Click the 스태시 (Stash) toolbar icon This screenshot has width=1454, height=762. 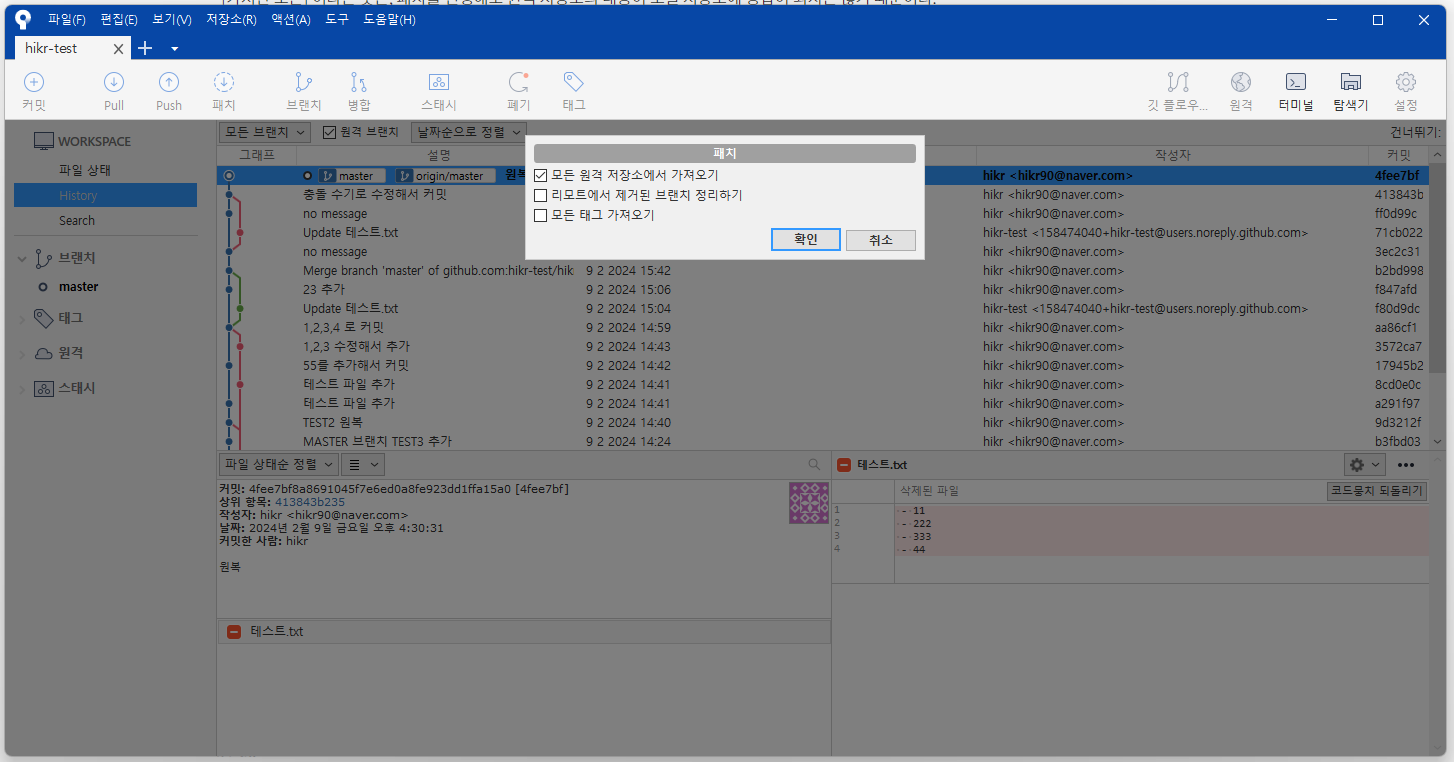click(439, 91)
